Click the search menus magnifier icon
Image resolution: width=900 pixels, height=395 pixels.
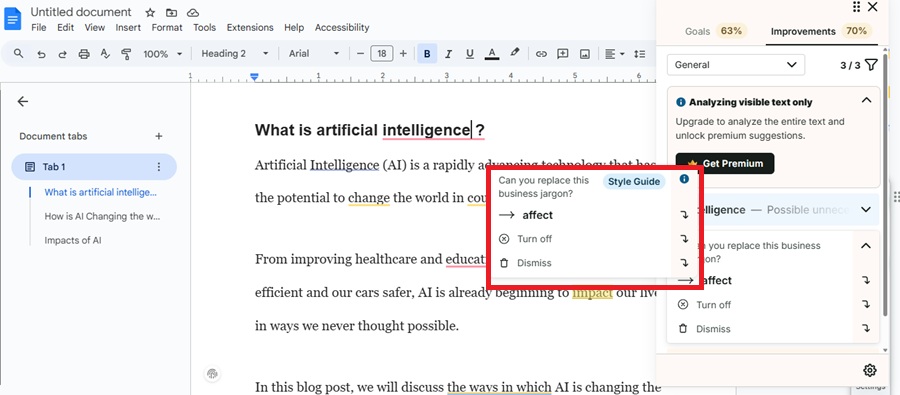[19, 53]
